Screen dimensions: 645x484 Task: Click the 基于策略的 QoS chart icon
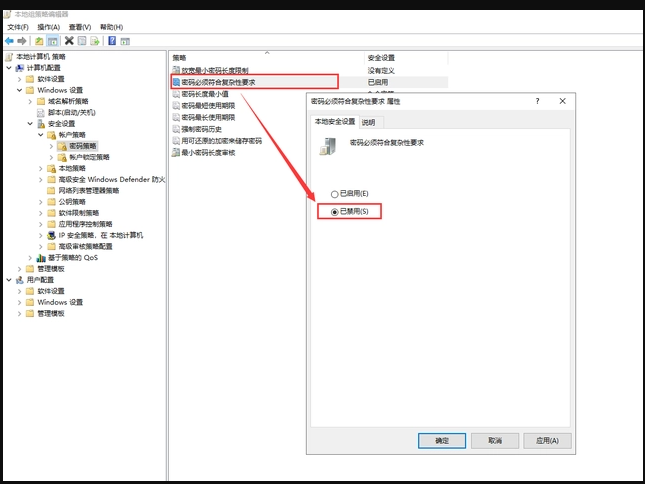click(41, 257)
